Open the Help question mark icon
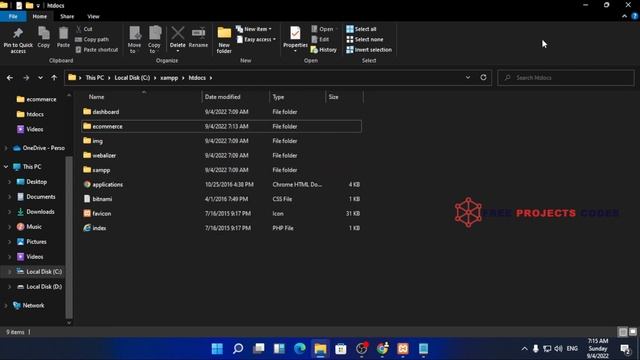Viewport: 640px width, 360px height. coord(635,16)
